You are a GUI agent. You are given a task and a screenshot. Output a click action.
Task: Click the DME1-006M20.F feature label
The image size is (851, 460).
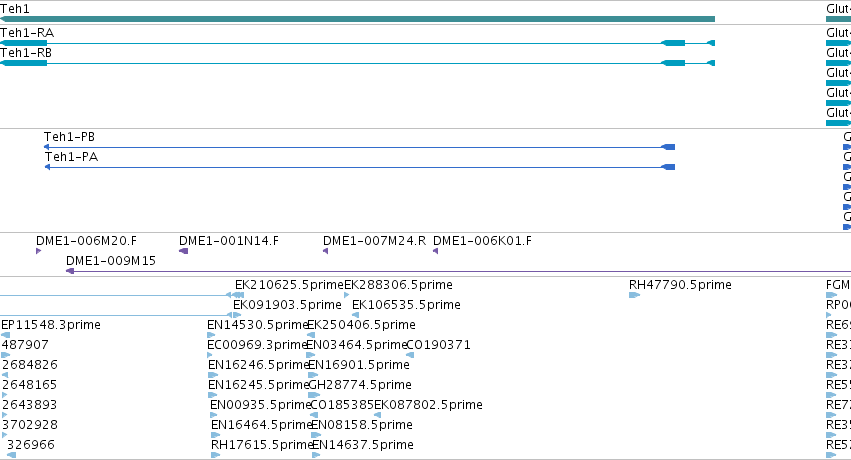pos(86,241)
